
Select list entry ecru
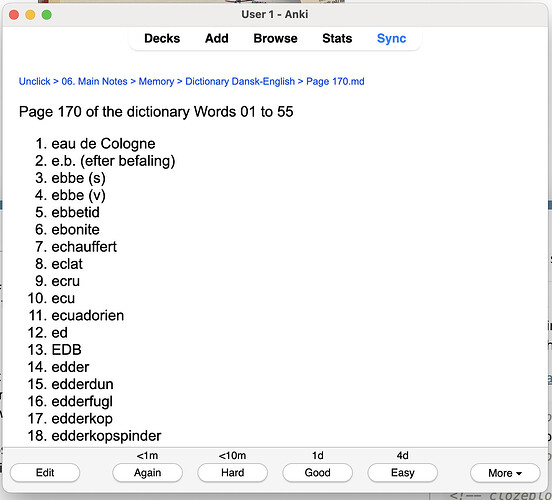point(65,281)
